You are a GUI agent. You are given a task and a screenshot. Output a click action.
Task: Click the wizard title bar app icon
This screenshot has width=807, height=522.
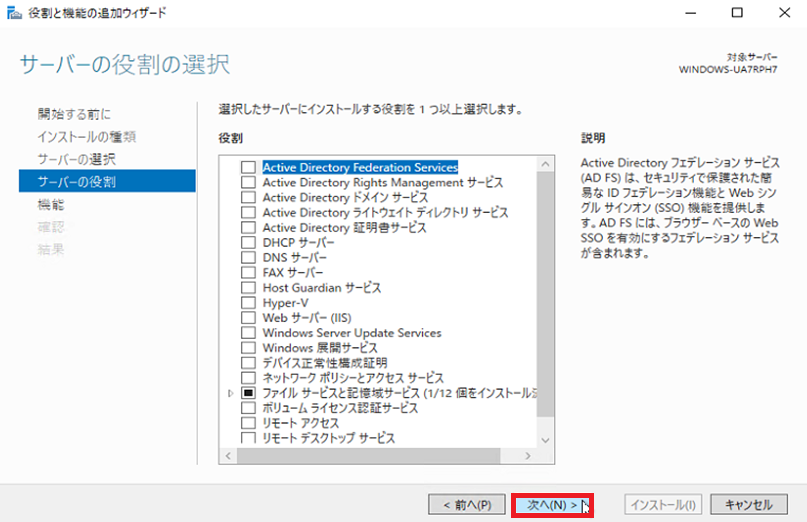(x=14, y=13)
